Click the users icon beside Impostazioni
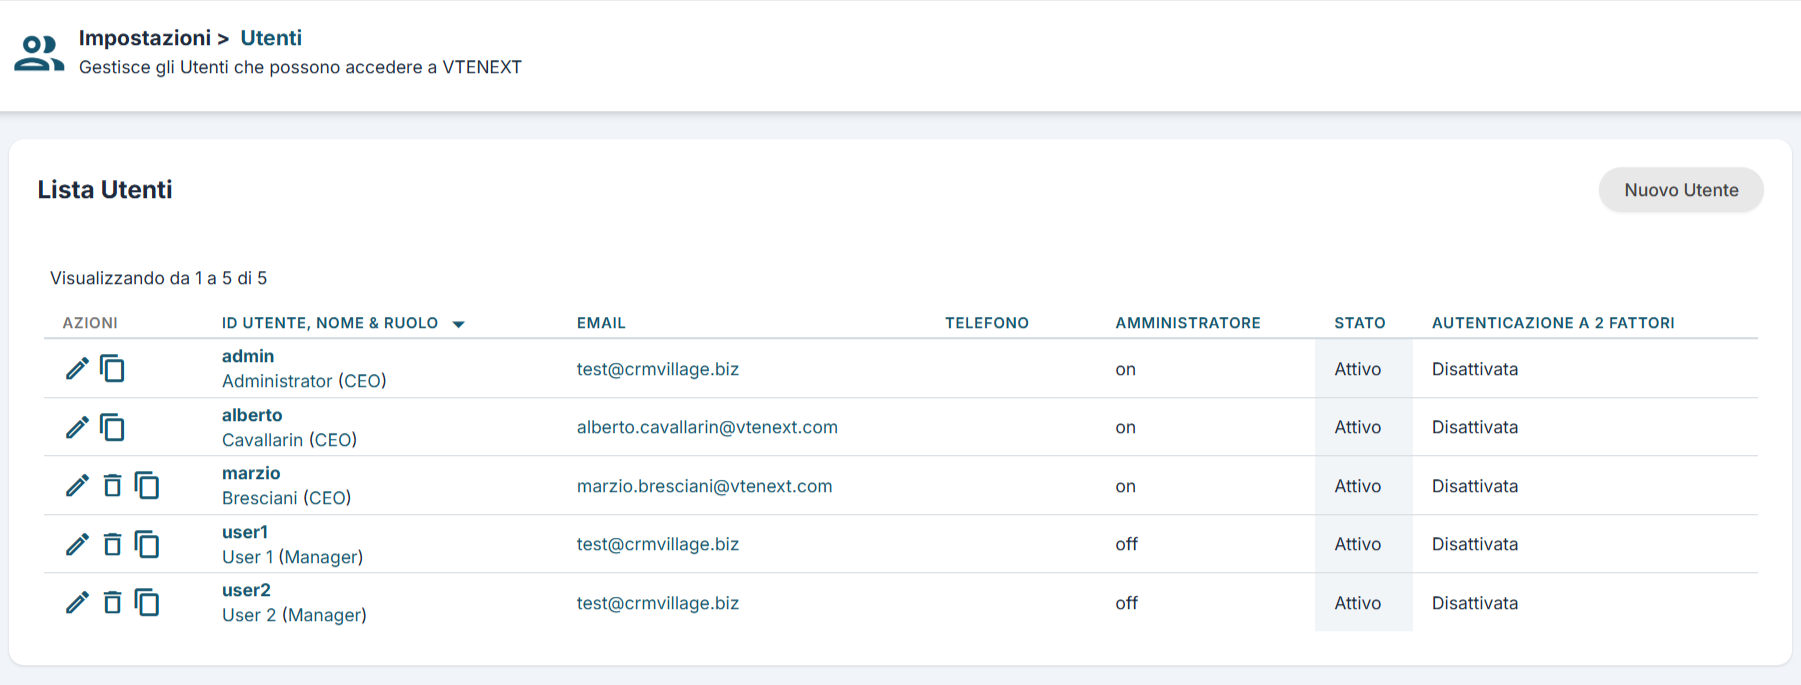The height and width of the screenshot is (685, 1801). (x=39, y=53)
